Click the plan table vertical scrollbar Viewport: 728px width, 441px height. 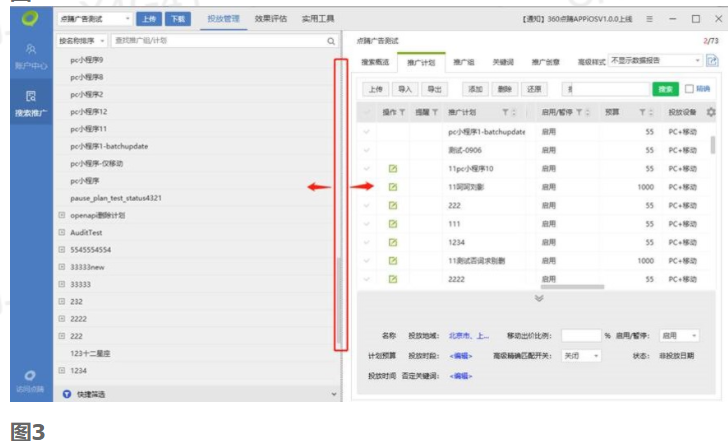(x=713, y=145)
